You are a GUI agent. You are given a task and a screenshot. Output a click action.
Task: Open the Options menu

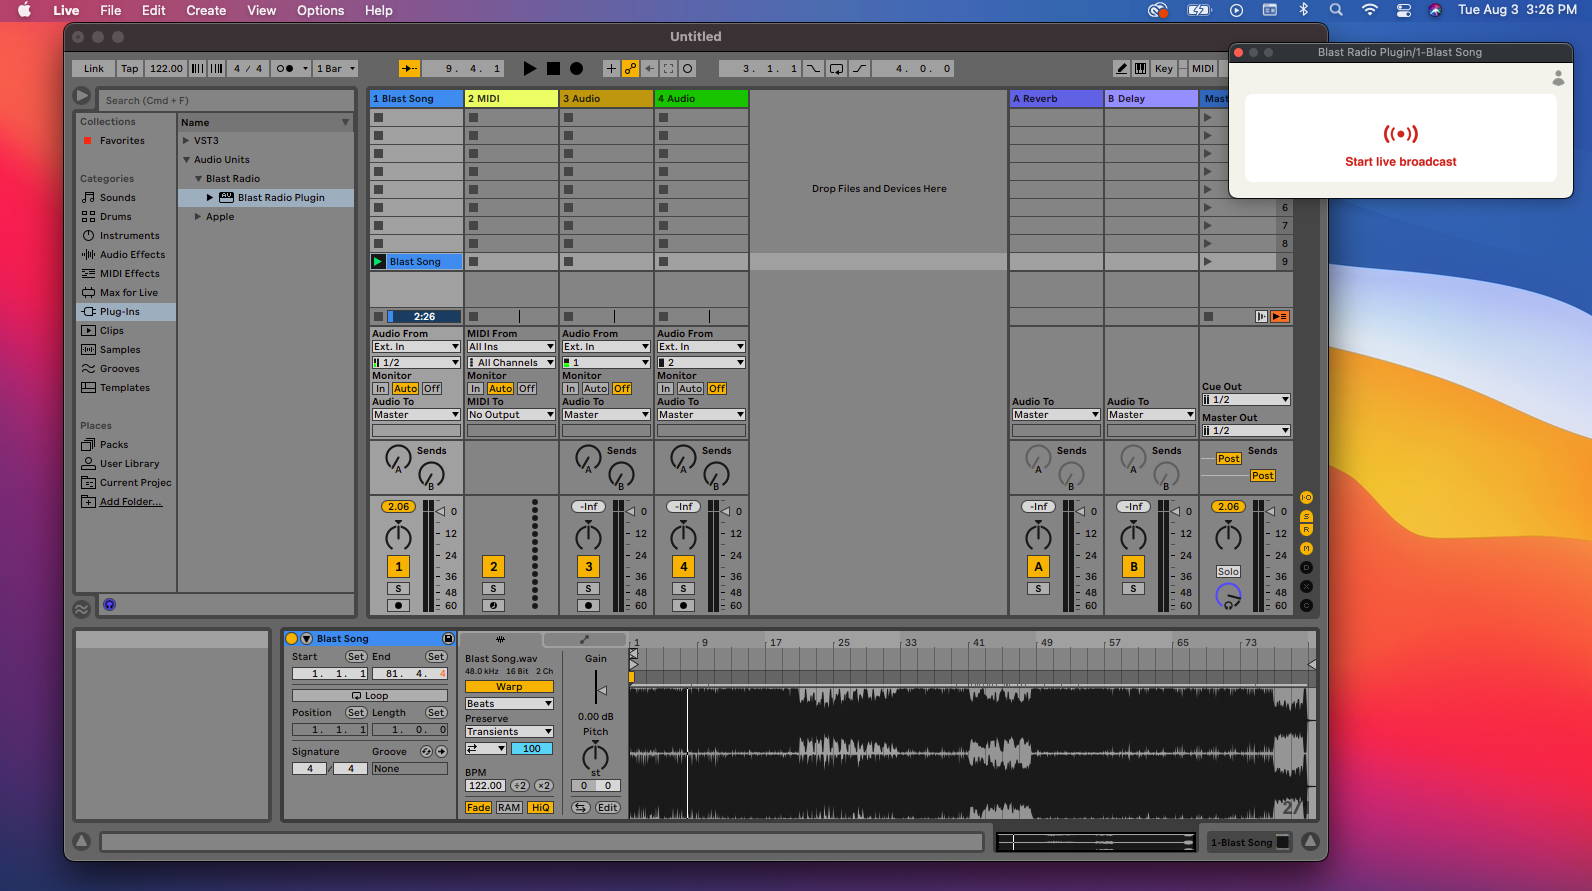point(320,10)
